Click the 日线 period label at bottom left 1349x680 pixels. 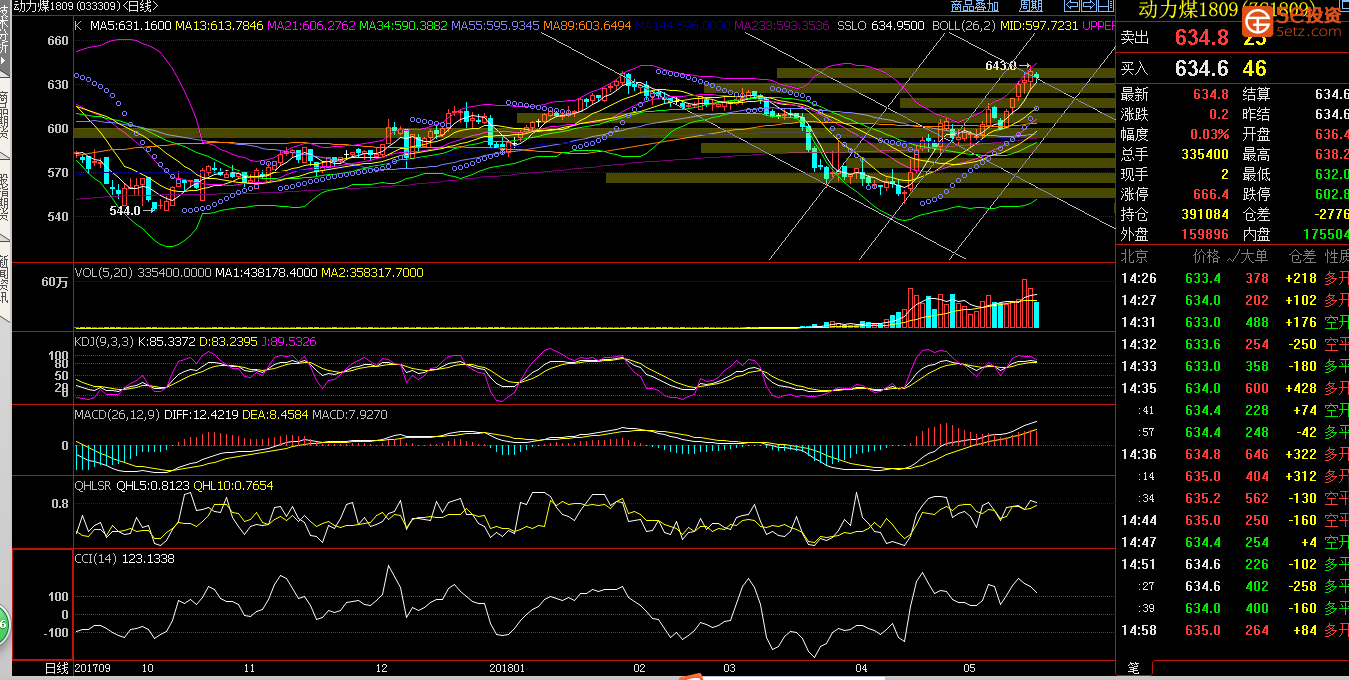(57, 668)
